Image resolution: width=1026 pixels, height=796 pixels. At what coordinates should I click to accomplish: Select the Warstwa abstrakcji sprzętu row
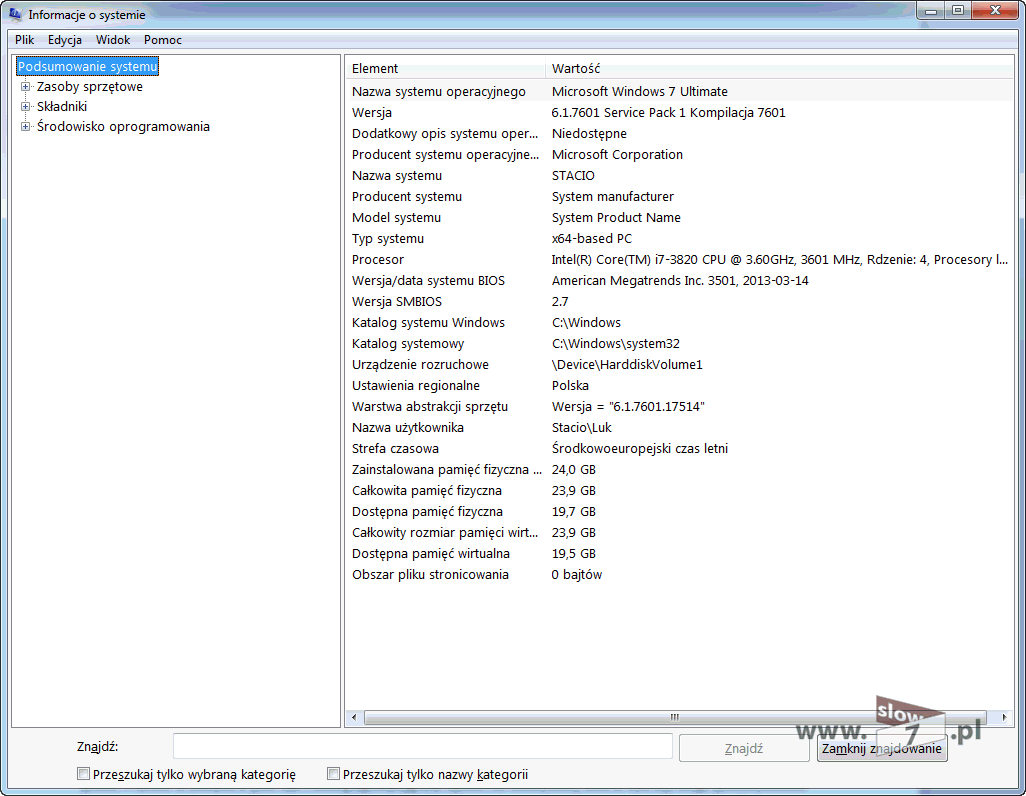coord(679,407)
